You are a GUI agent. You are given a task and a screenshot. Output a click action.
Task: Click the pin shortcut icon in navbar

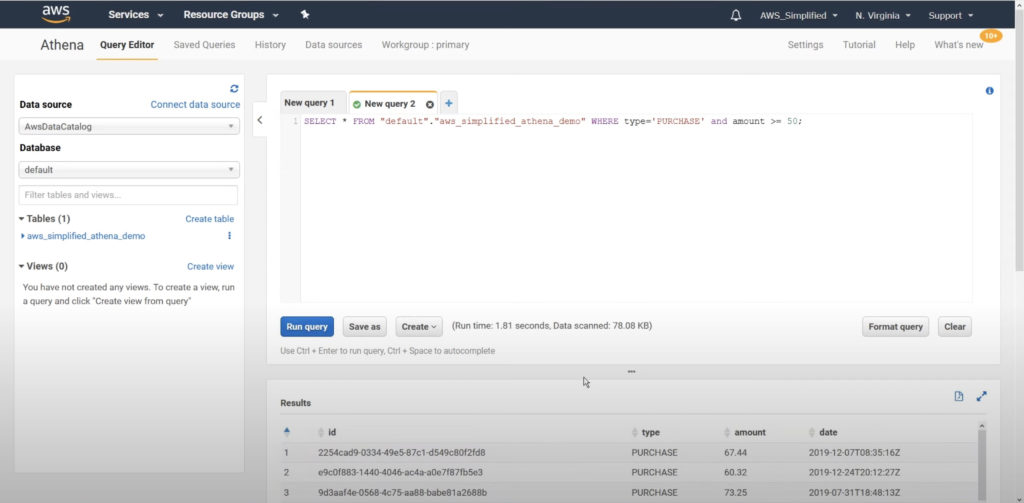305,15
